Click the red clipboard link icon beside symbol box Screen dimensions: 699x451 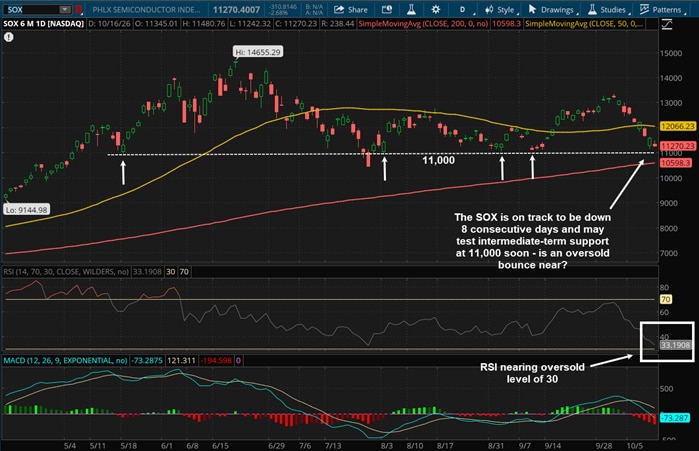[x=78, y=9]
